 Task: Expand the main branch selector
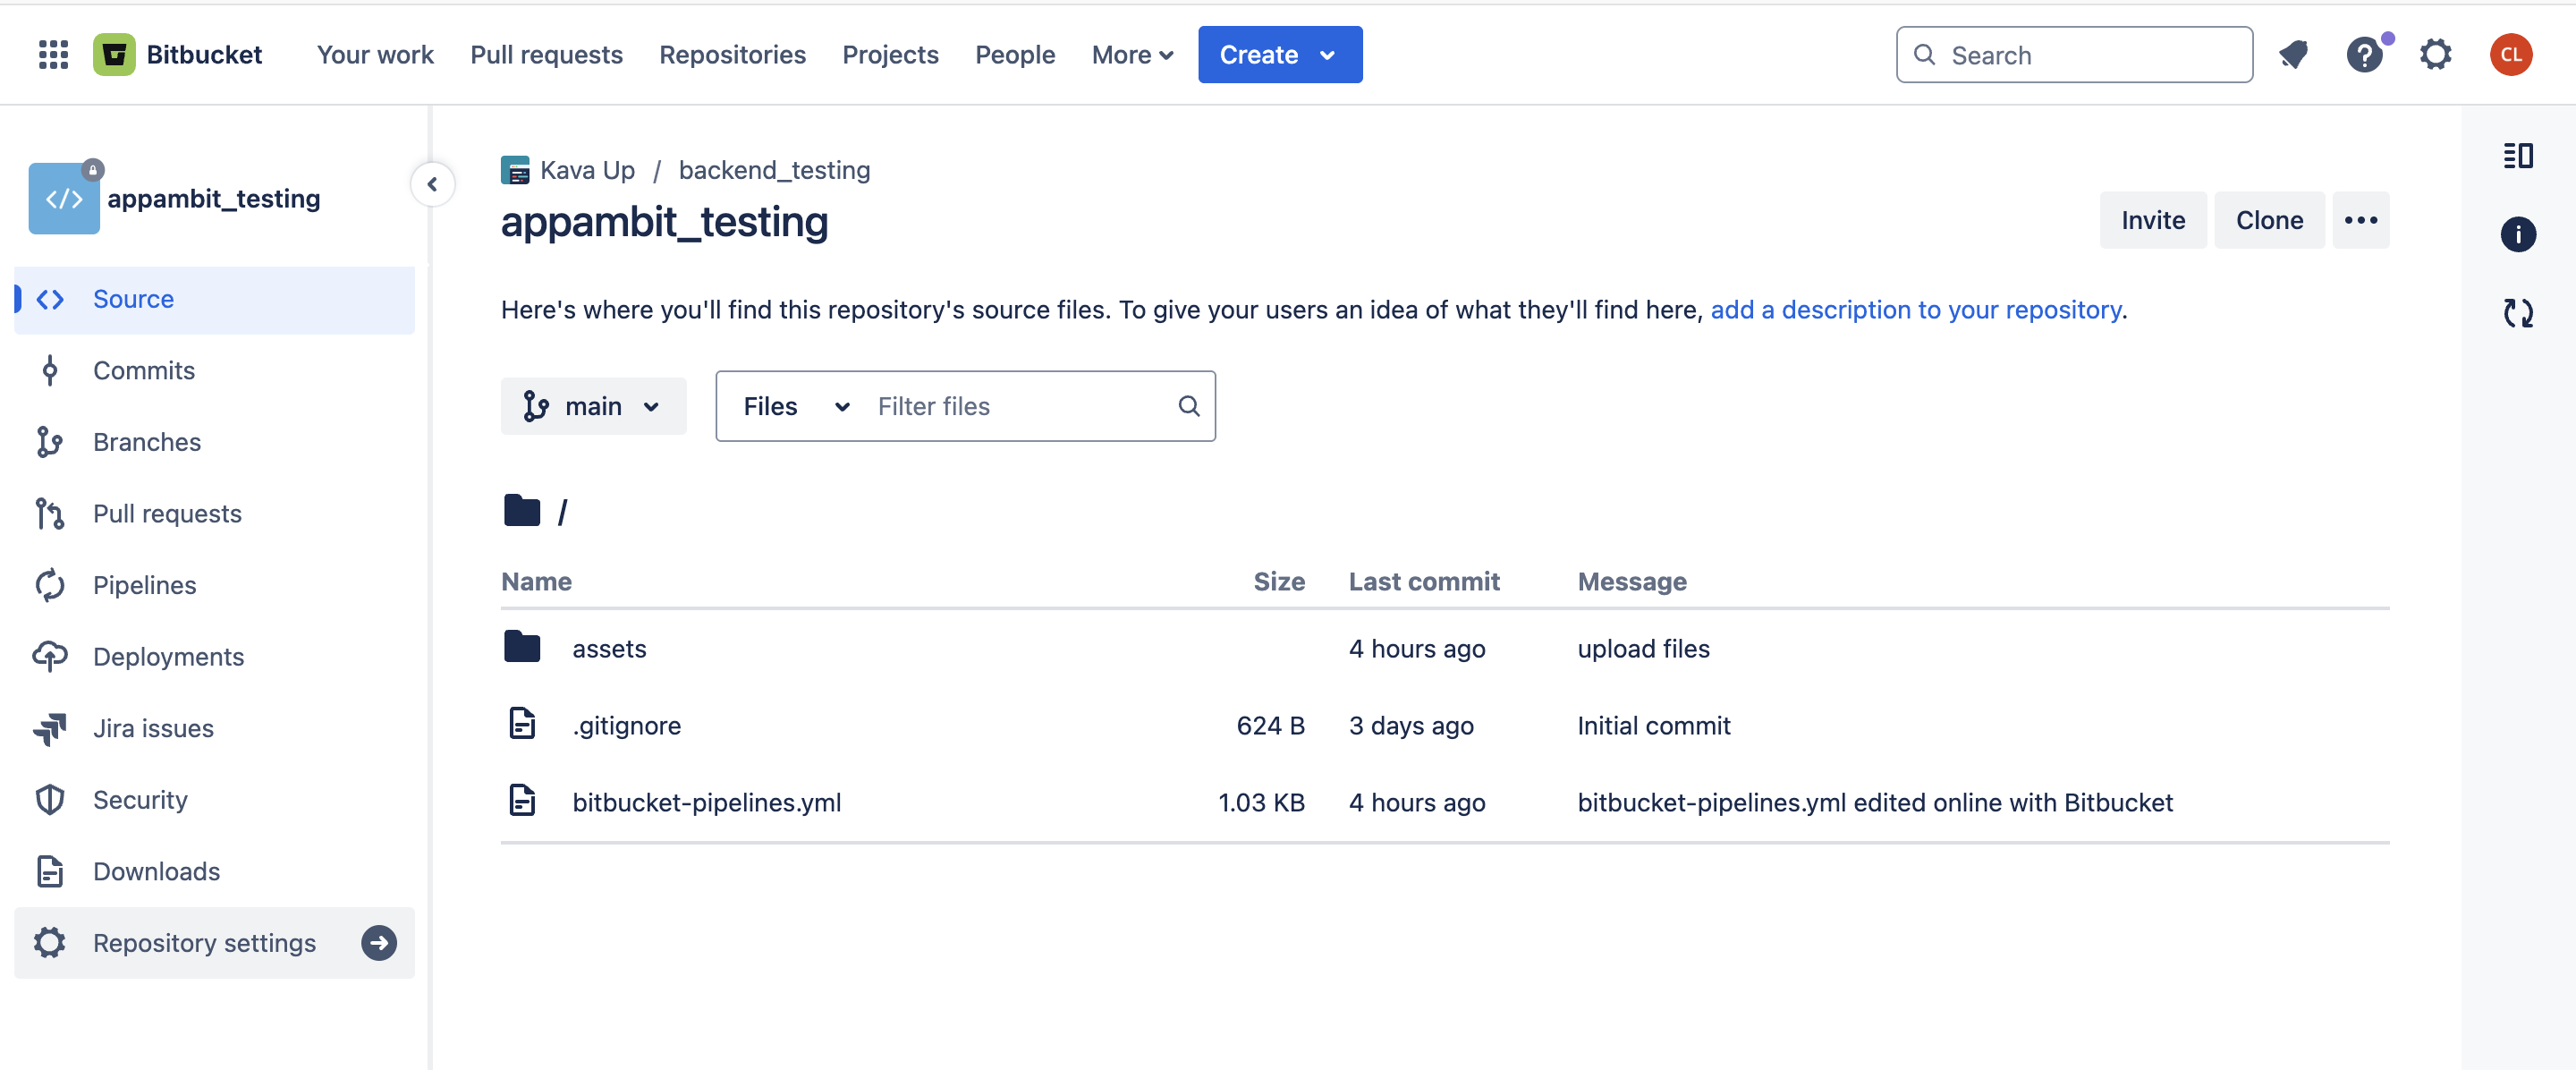pos(593,406)
